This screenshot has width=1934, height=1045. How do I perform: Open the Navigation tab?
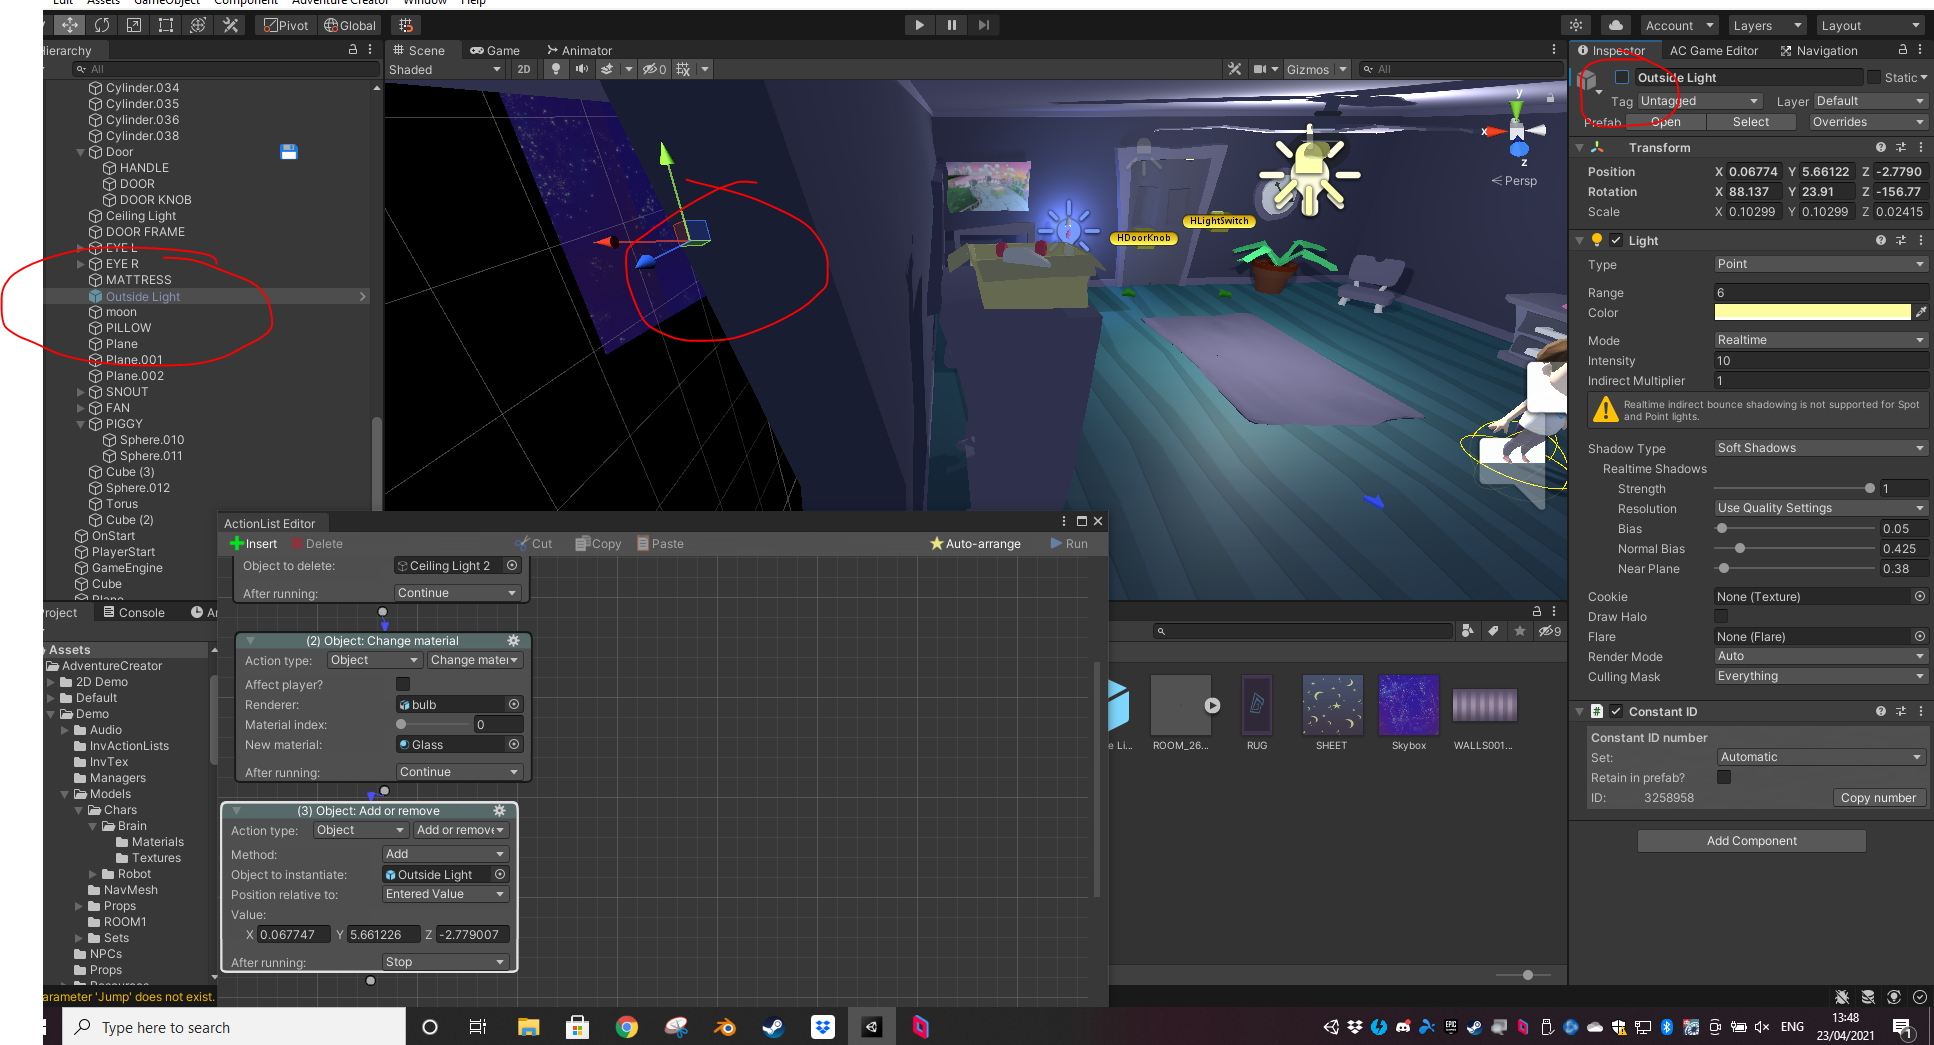click(1819, 50)
